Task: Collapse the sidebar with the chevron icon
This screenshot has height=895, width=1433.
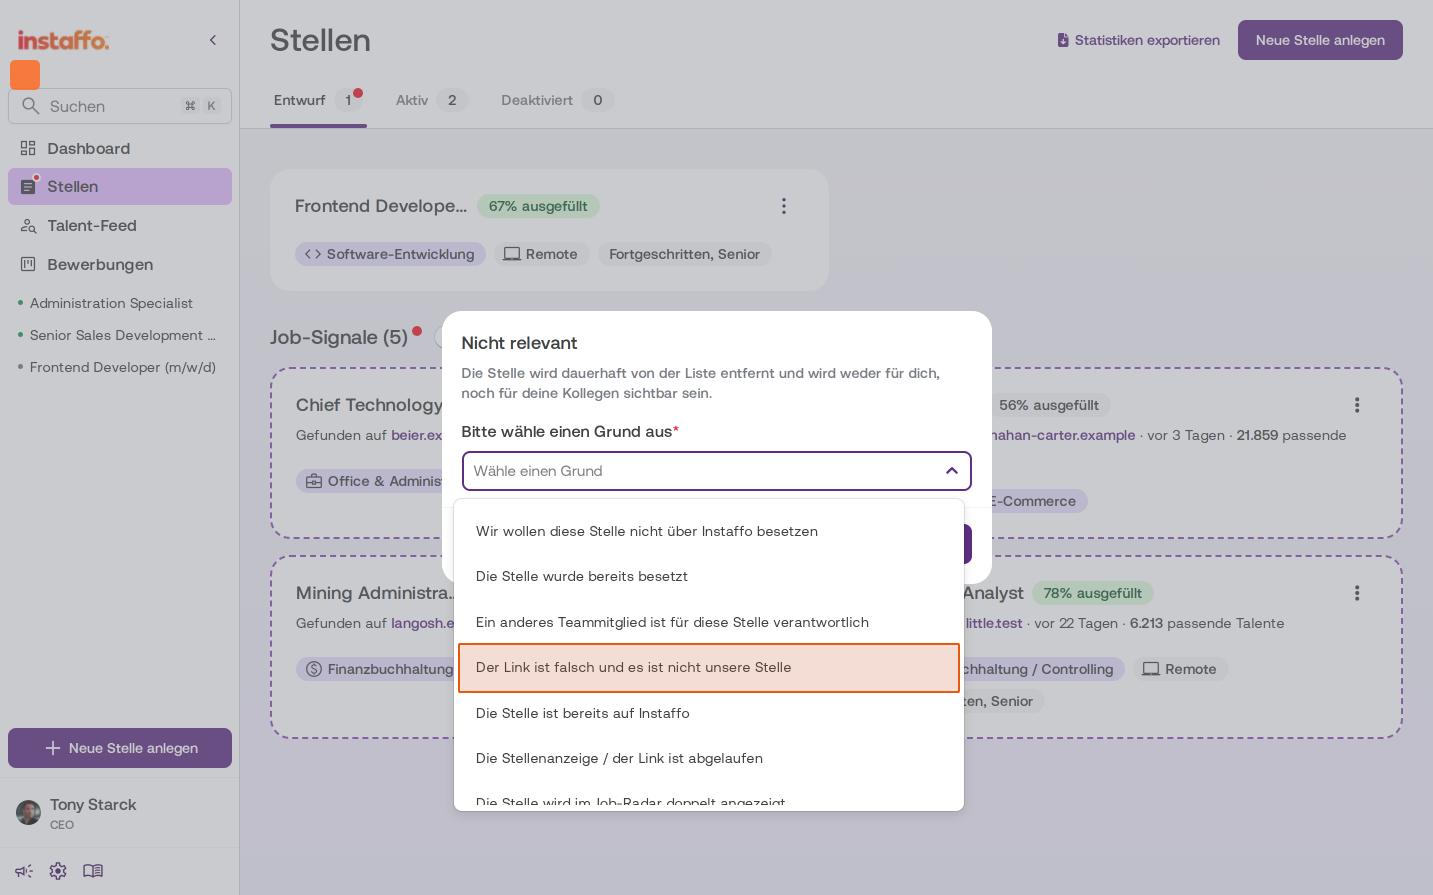Action: (213, 40)
